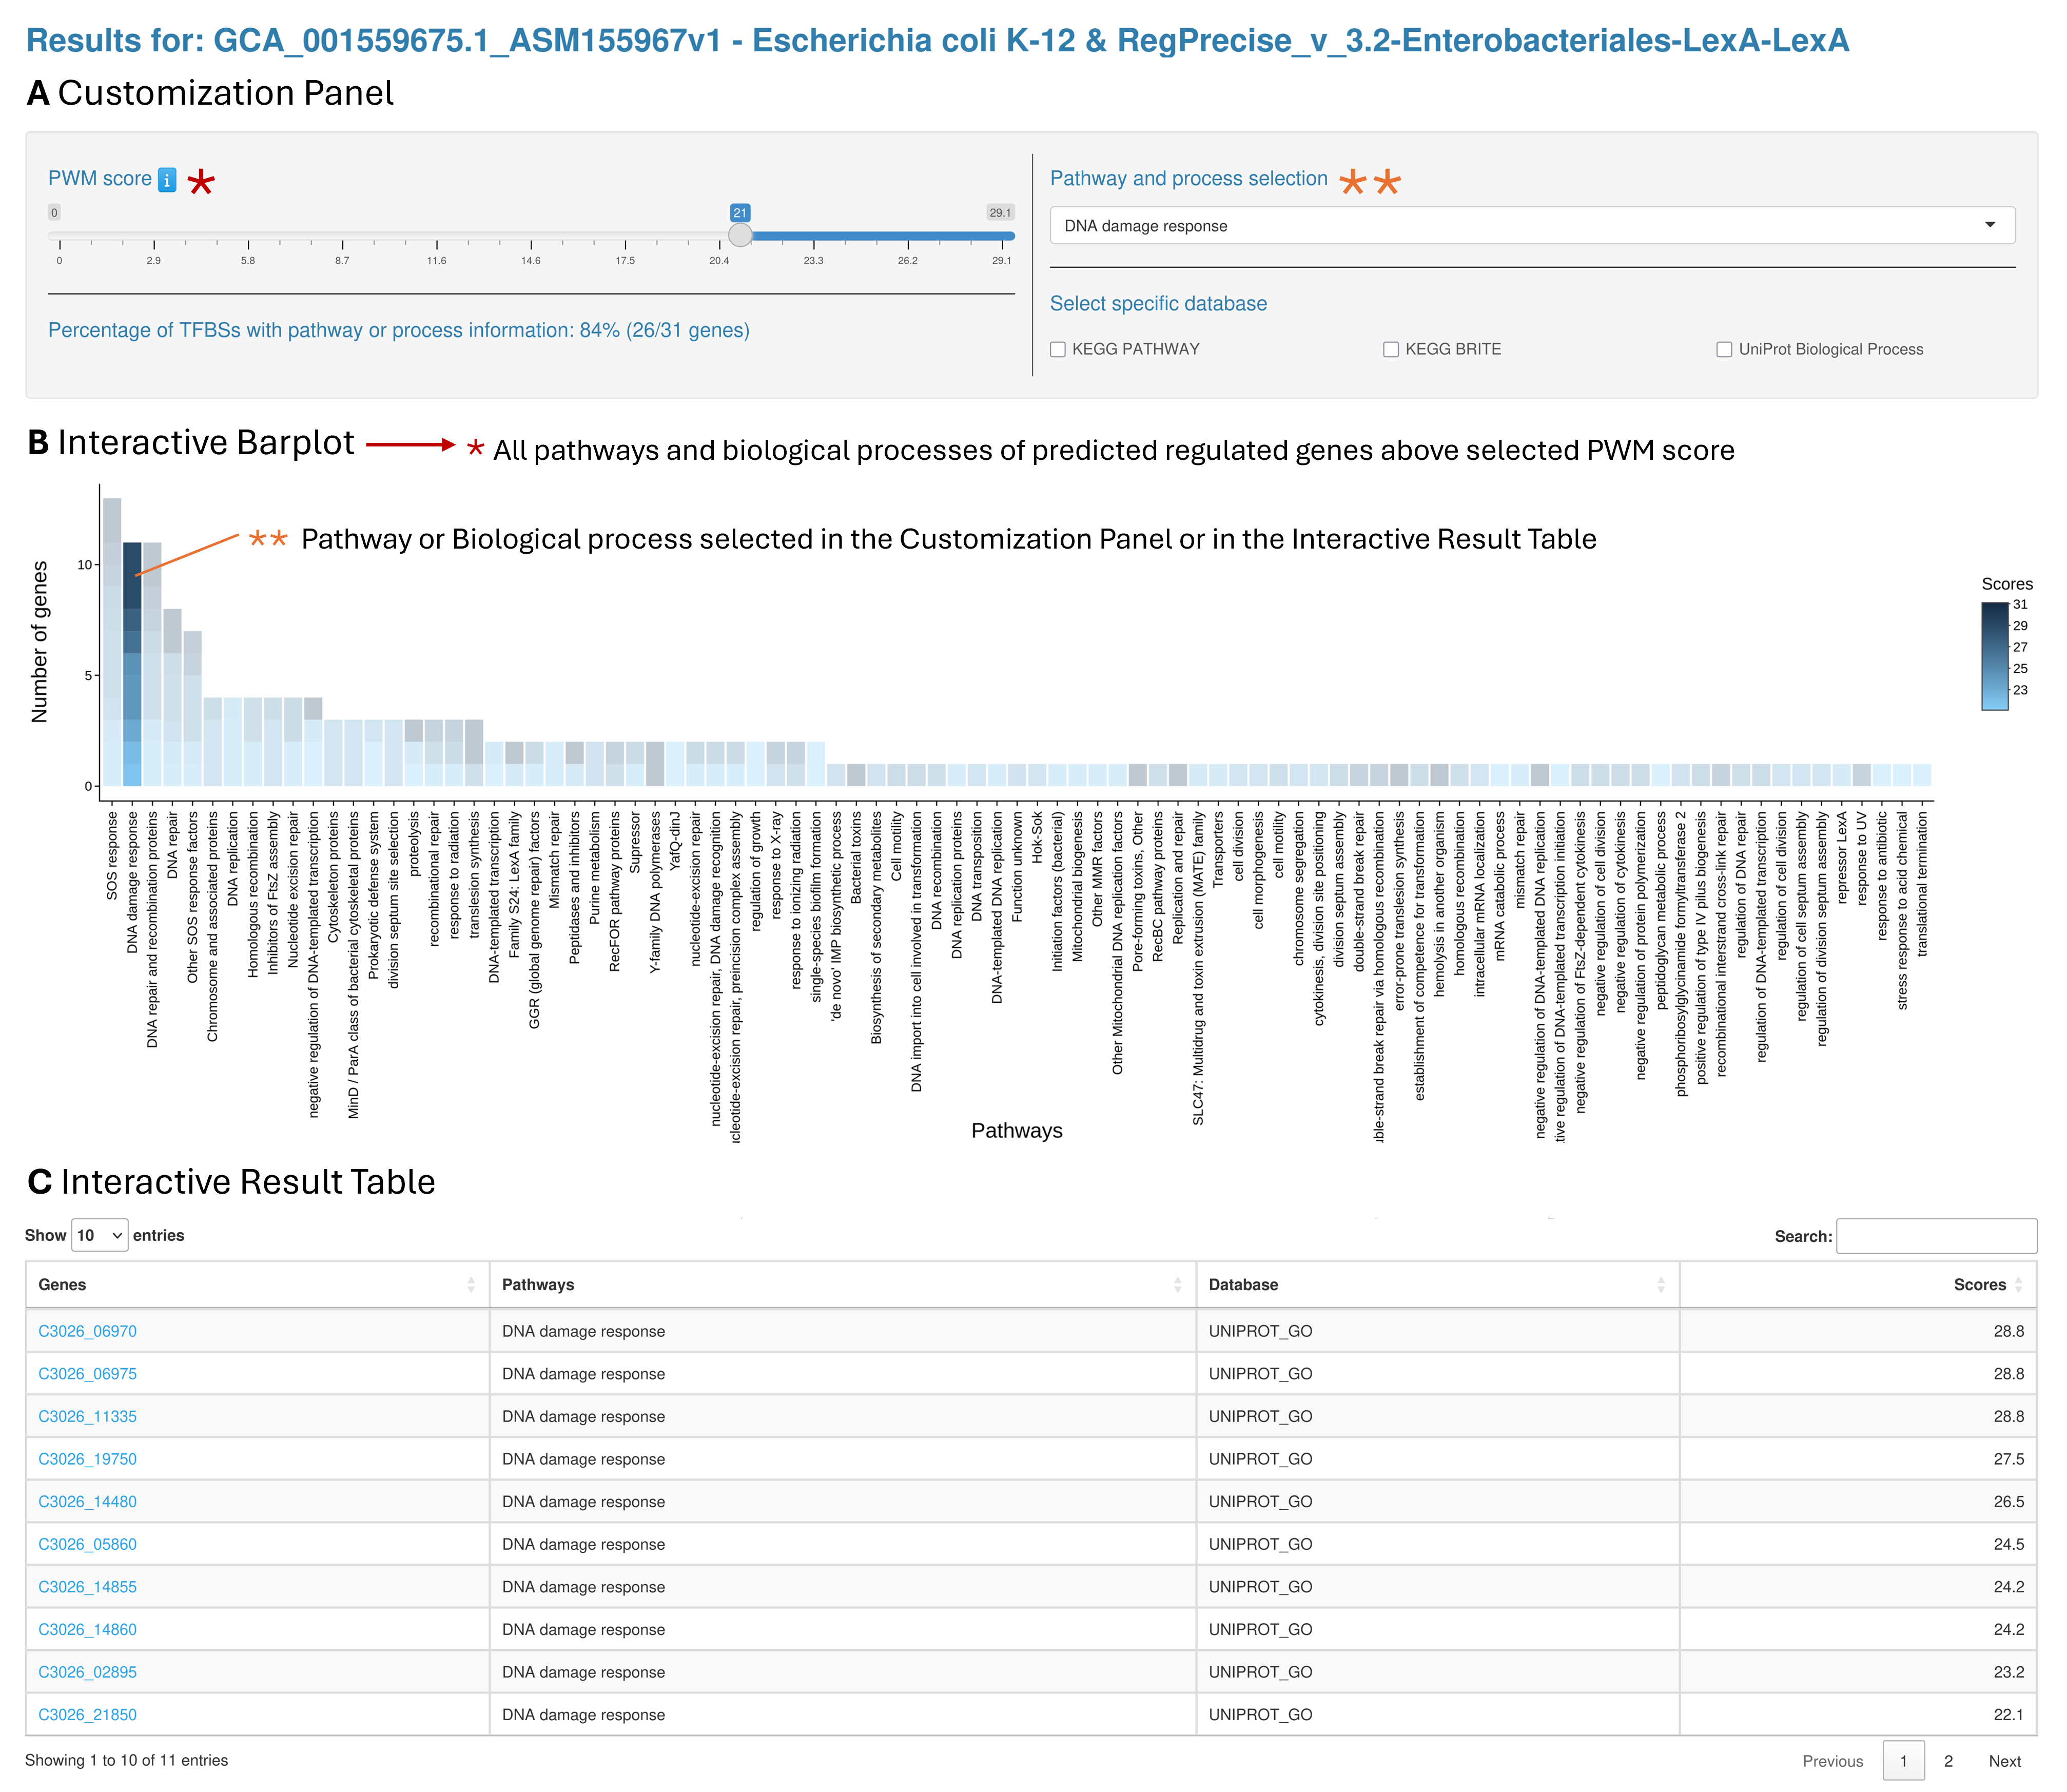The width and height of the screenshot is (2067, 1792).
Task: Open gene link C3026_21850
Action: [88, 1715]
